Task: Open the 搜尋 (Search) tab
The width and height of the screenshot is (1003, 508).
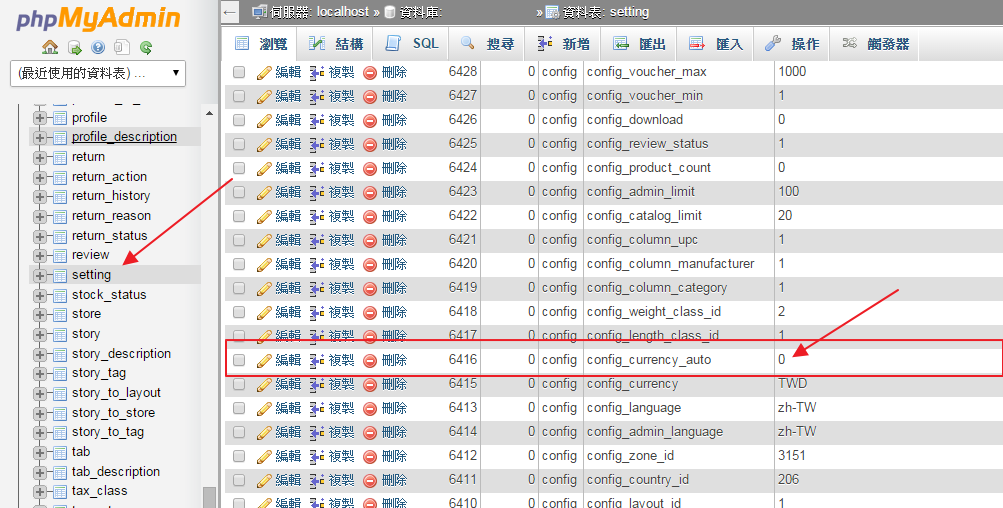Action: (487, 44)
